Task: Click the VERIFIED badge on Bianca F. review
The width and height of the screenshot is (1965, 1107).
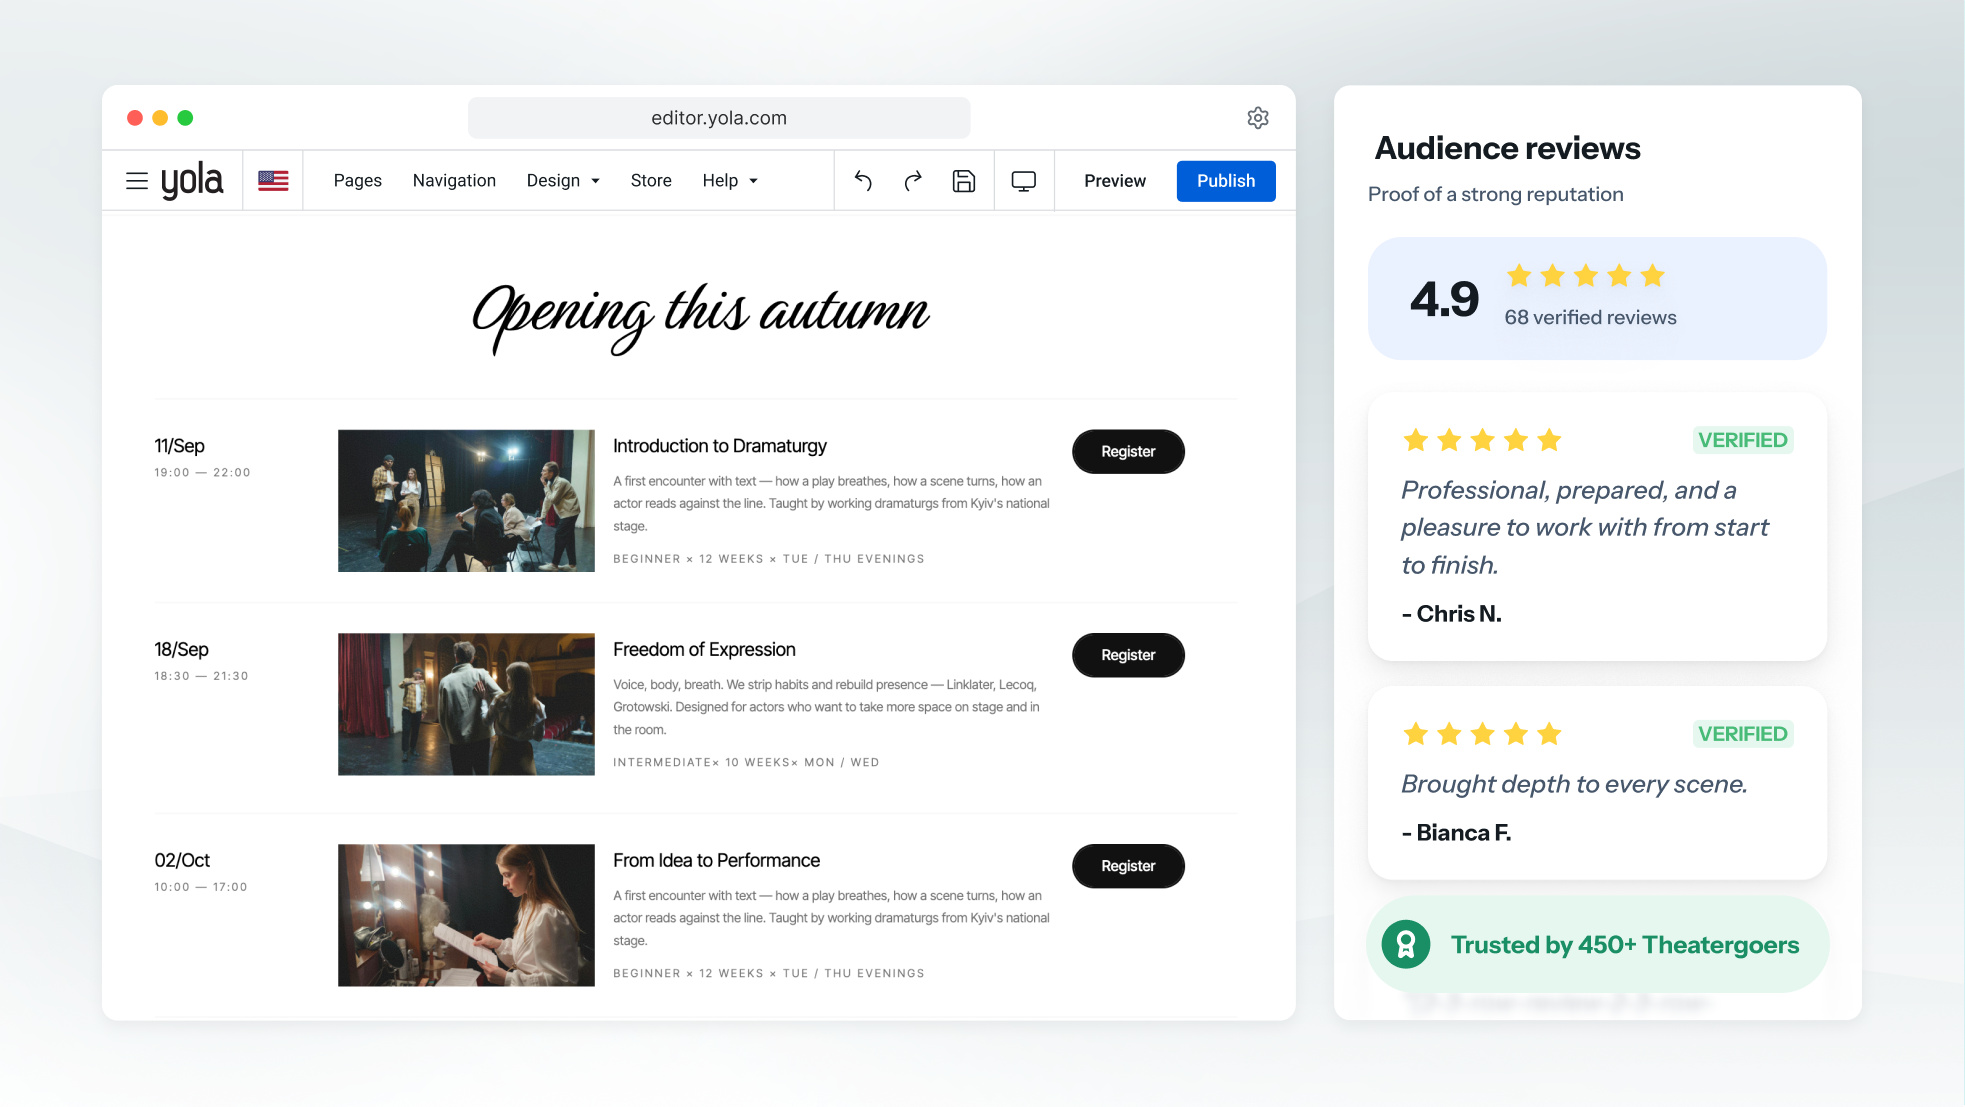Action: [x=1742, y=734]
